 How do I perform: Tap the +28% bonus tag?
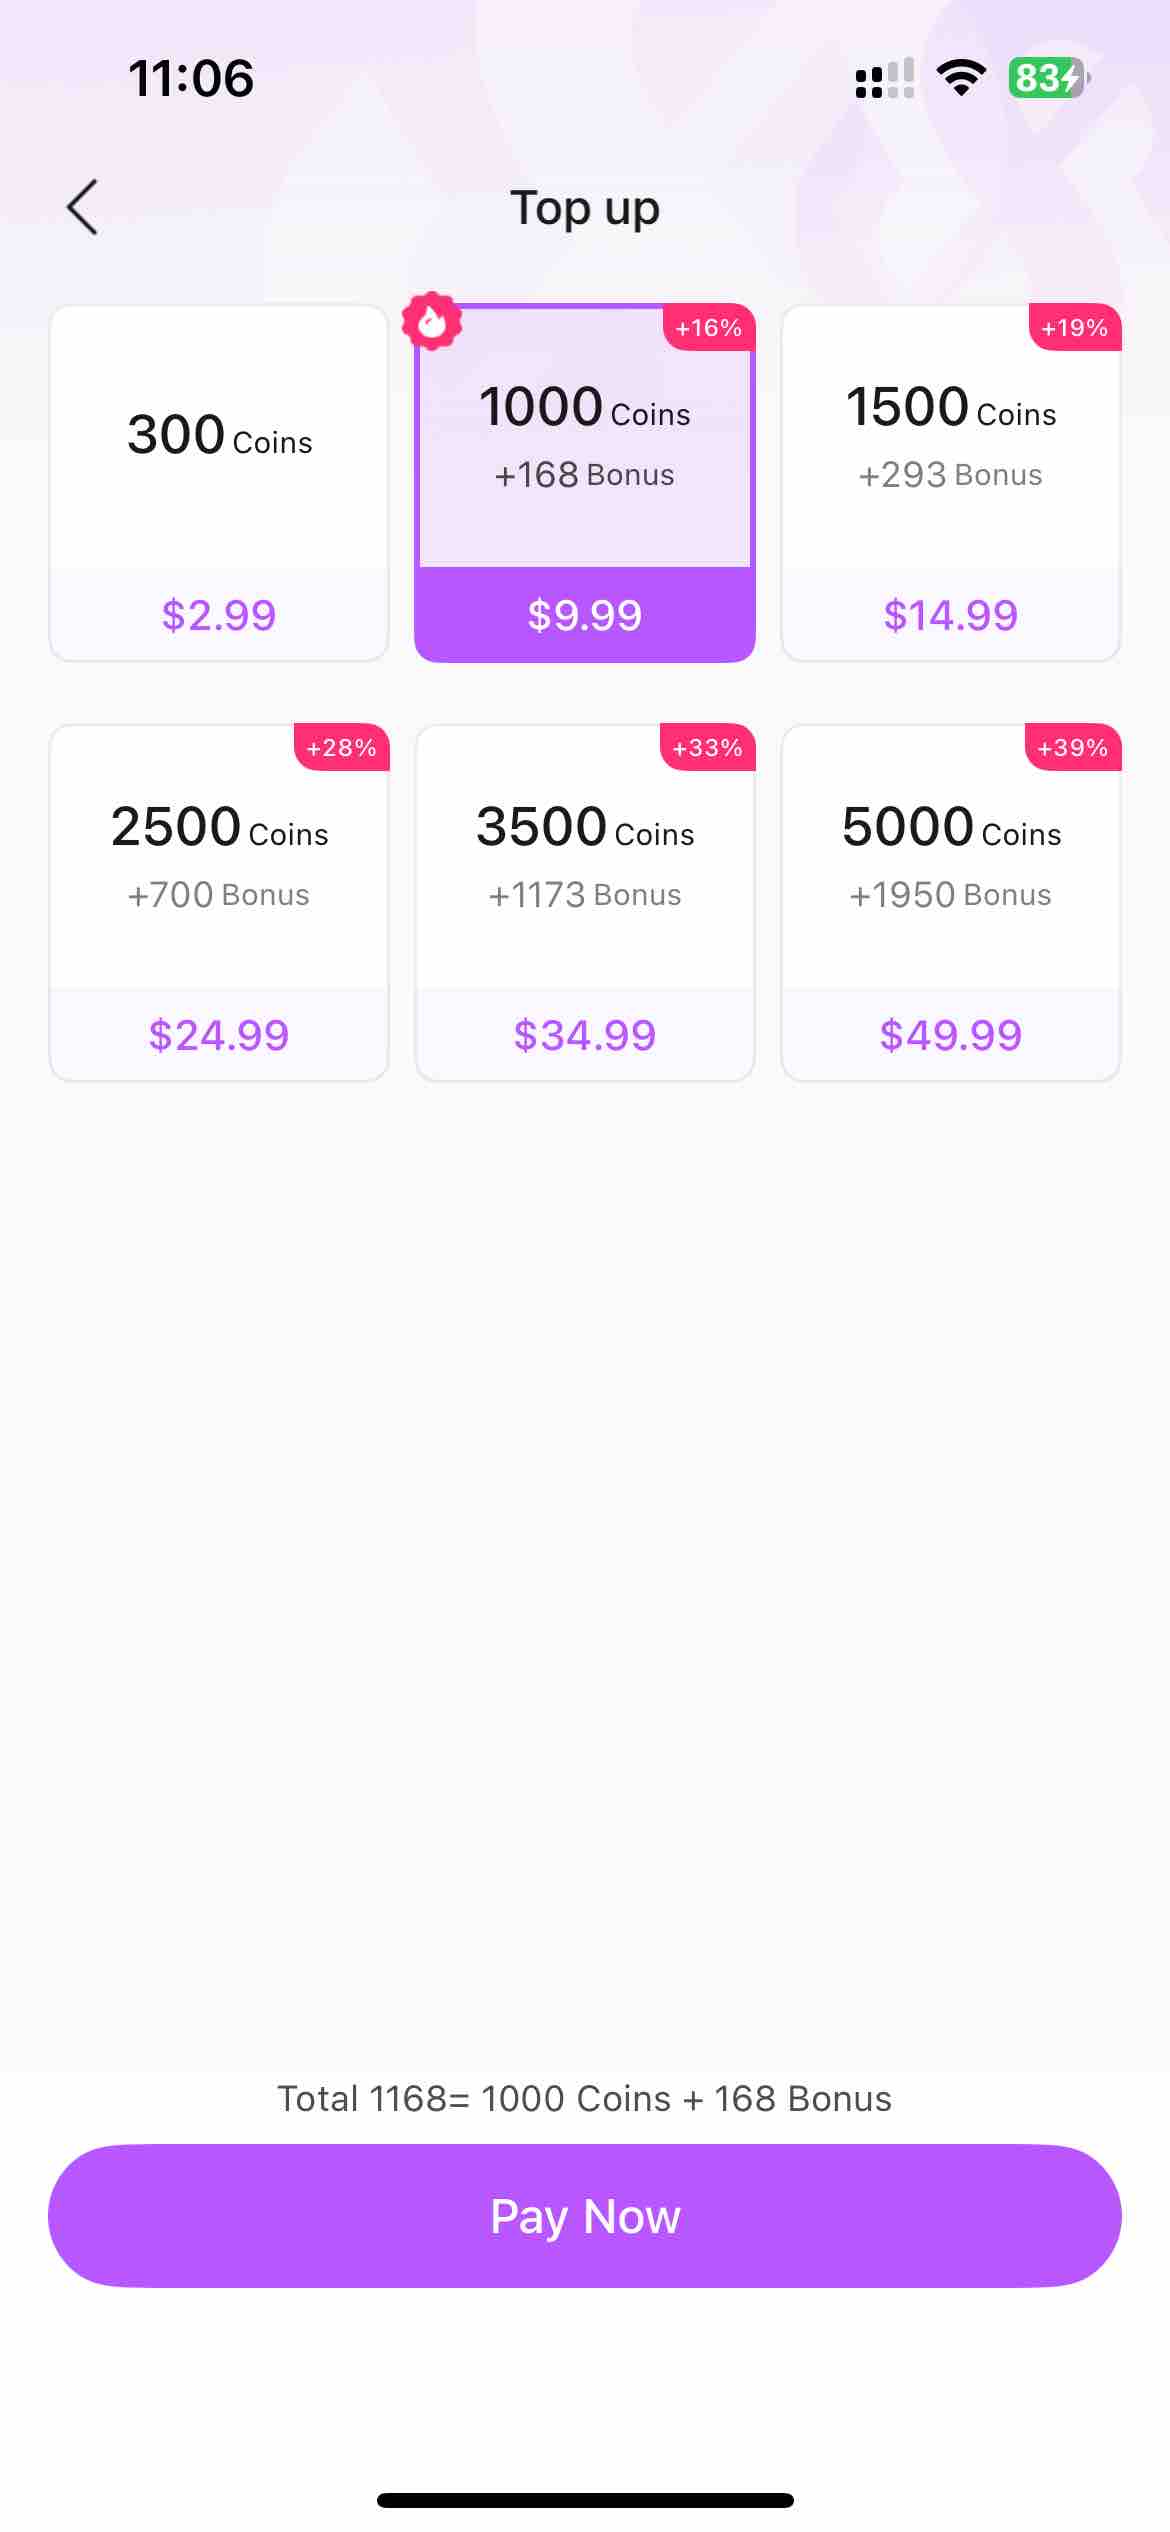coord(341,748)
